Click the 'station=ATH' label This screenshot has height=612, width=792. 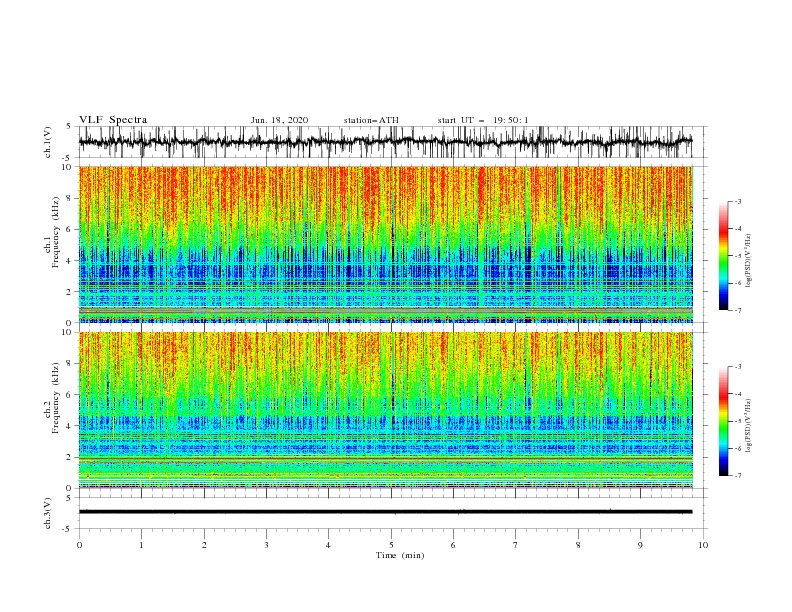pos(371,120)
